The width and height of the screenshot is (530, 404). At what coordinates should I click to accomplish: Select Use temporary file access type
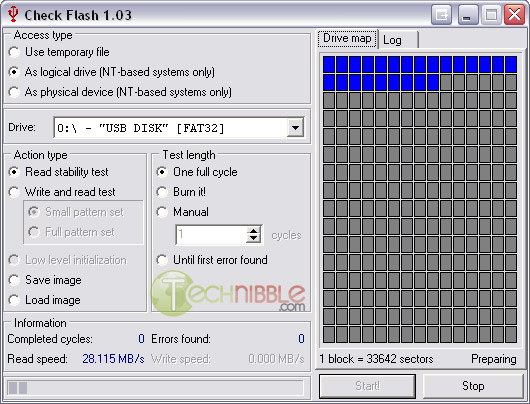14,52
